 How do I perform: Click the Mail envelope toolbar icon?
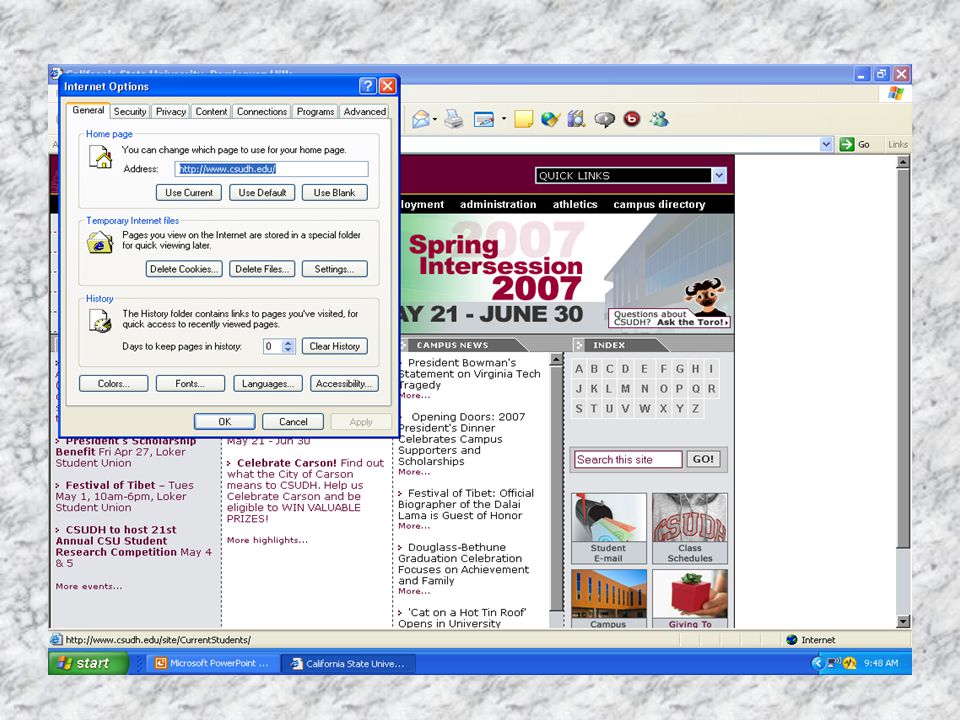(x=421, y=119)
